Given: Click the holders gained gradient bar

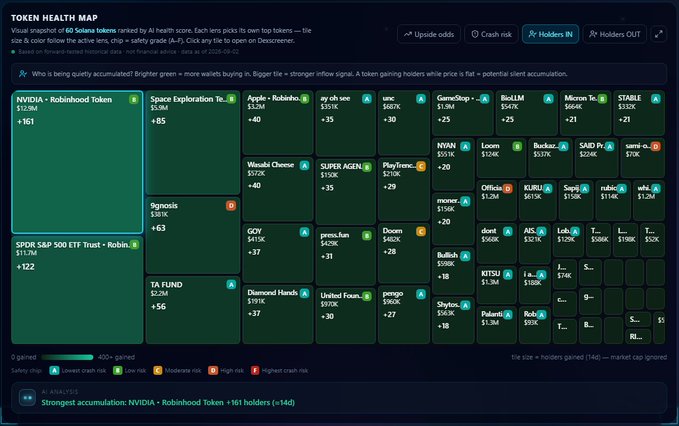Looking at the screenshot, I should pyautogui.click(x=67, y=357).
